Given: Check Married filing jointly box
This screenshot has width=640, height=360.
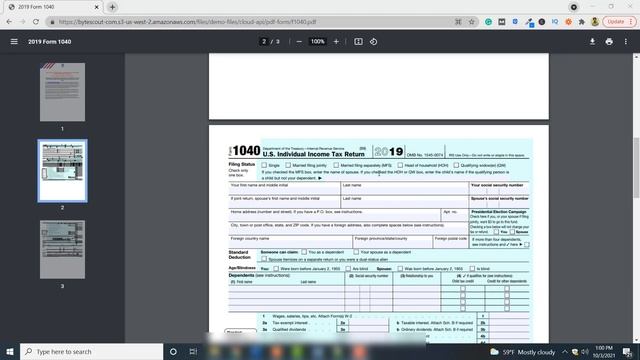Looking at the screenshot, I should 288,165.
